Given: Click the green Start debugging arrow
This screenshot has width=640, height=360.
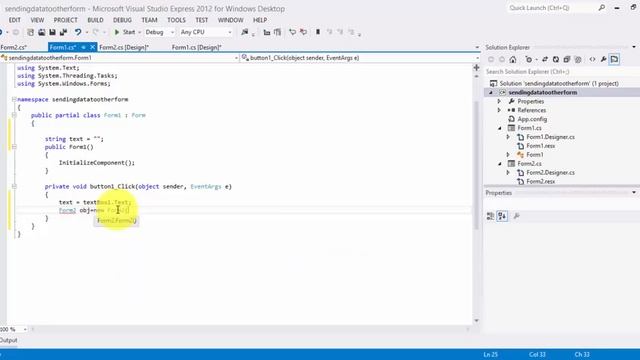Looking at the screenshot, I should point(117,32).
